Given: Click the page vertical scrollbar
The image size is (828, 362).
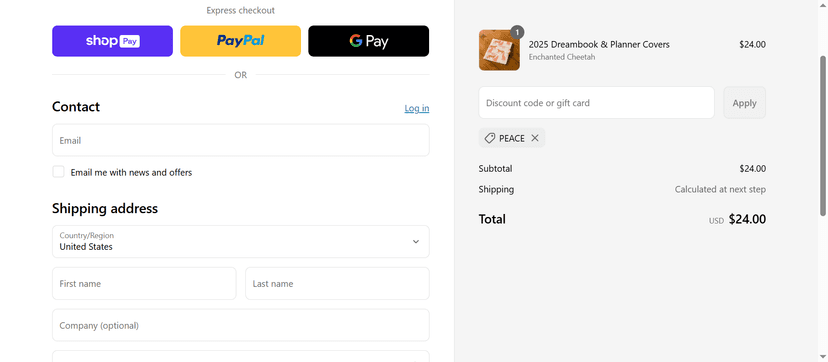Looking at the screenshot, I should (x=822, y=135).
